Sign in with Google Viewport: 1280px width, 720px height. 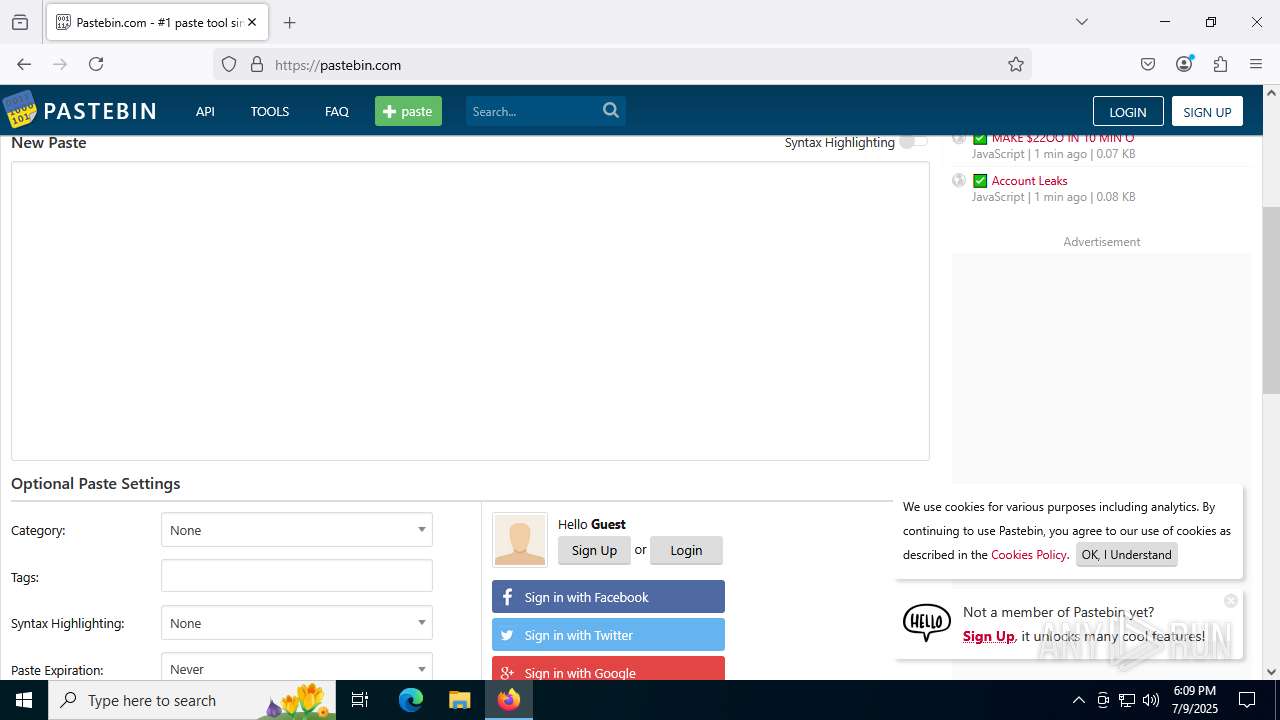click(608, 669)
